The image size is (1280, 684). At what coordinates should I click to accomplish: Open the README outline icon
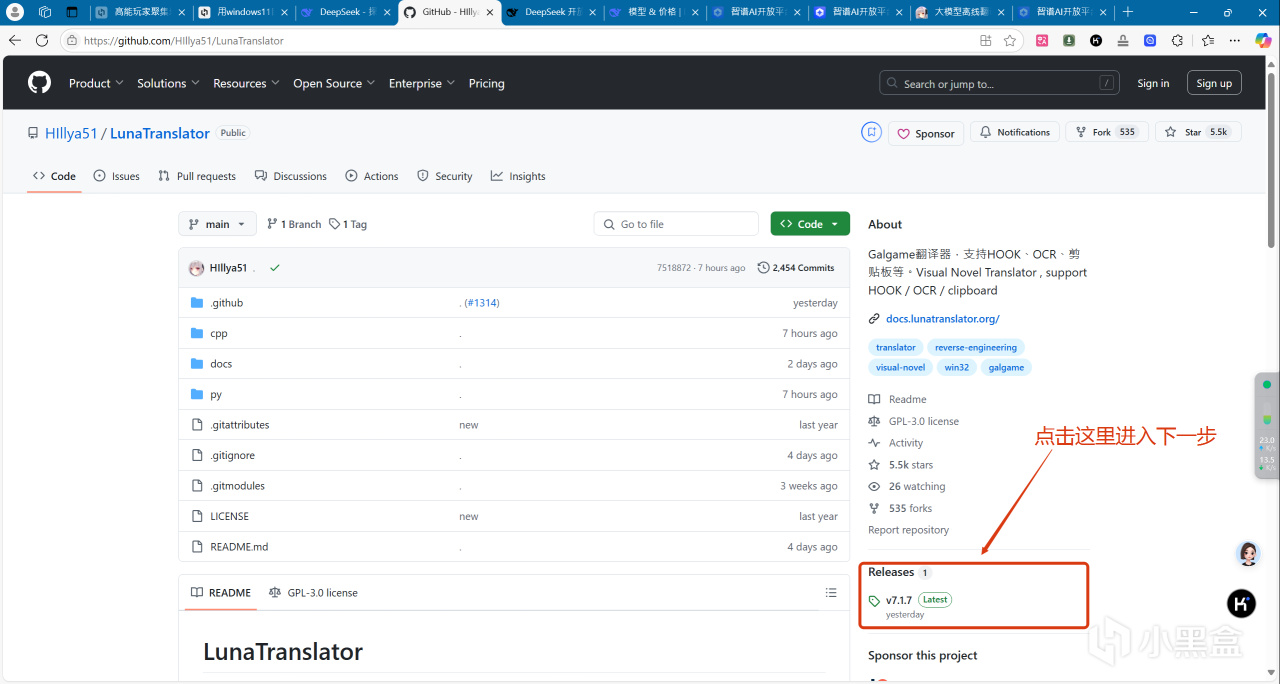[x=831, y=593]
